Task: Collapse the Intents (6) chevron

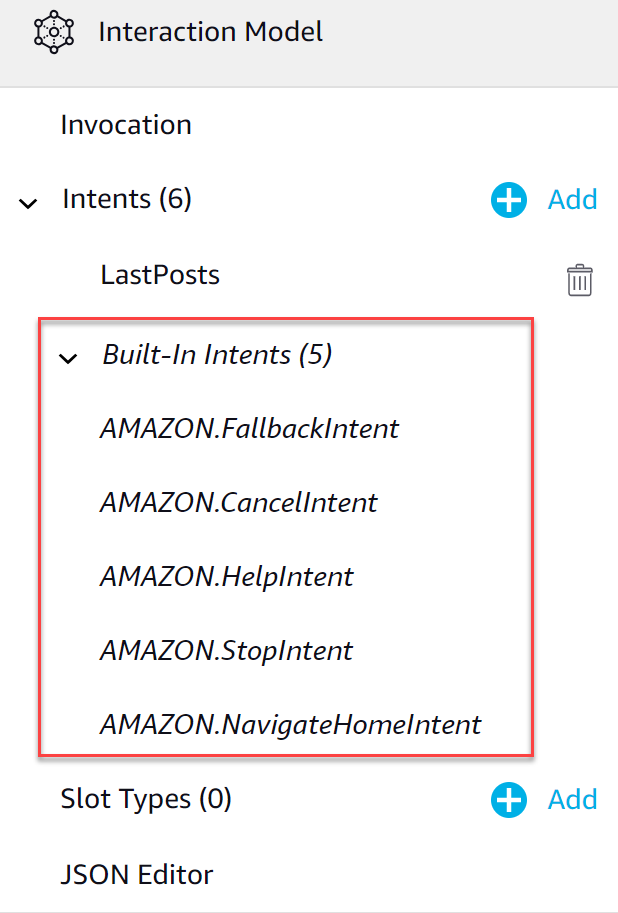Action: 28,203
